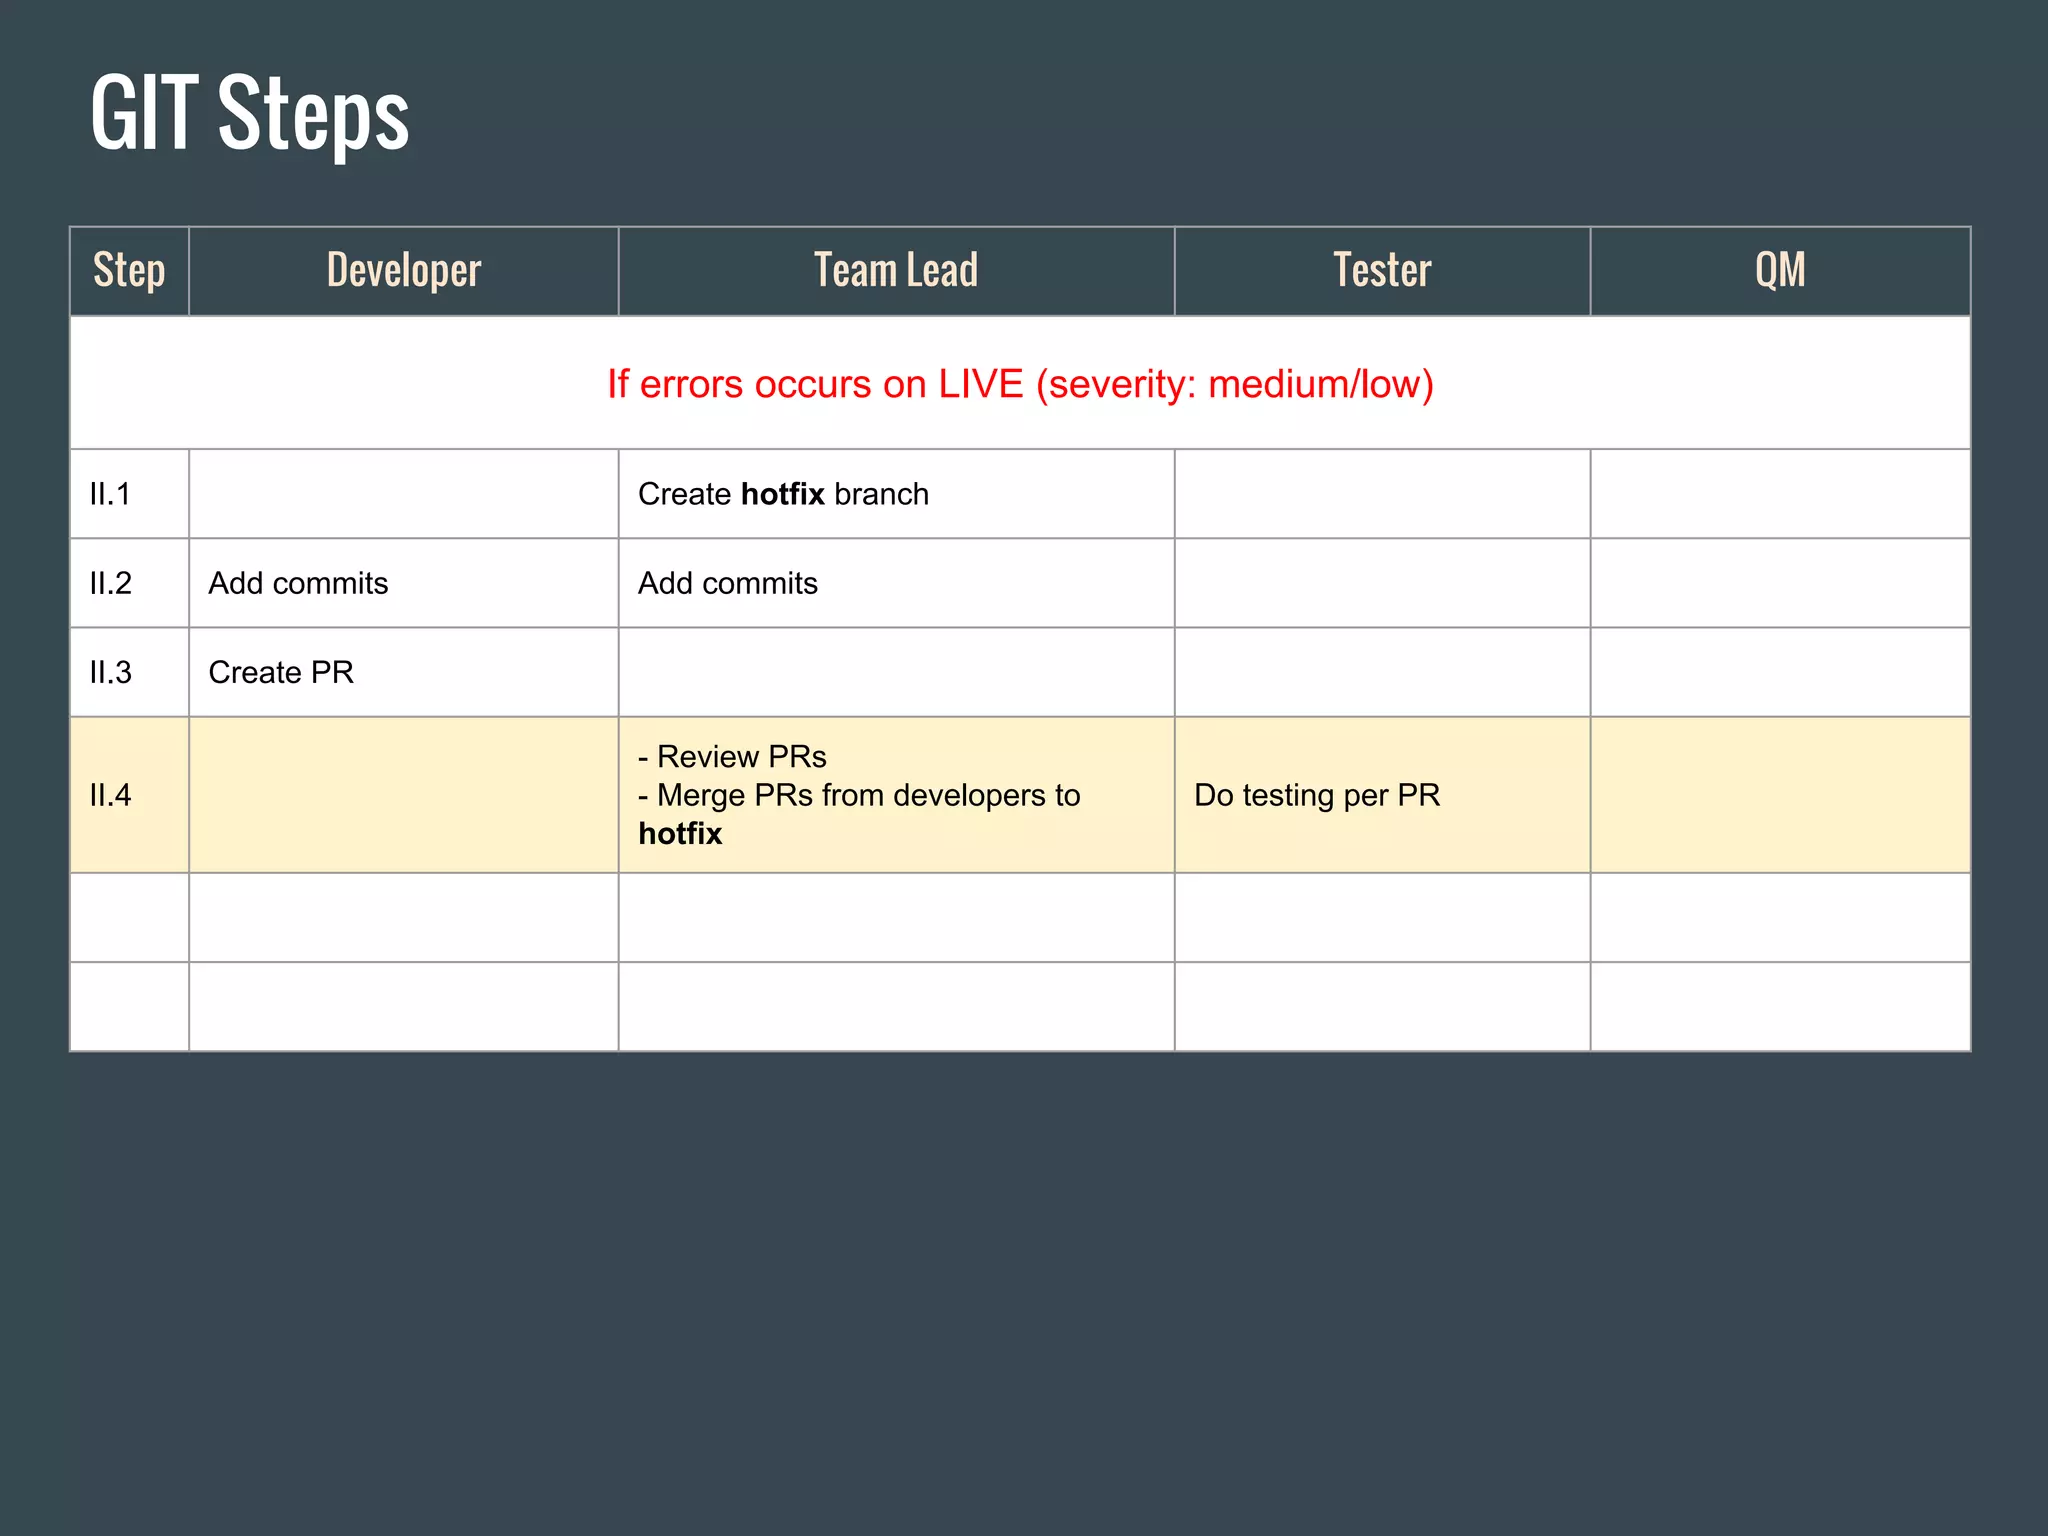The height and width of the screenshot is (1536, 2048).
Task: Click the highlighted step cell II.4
Action: click(129, 795)
